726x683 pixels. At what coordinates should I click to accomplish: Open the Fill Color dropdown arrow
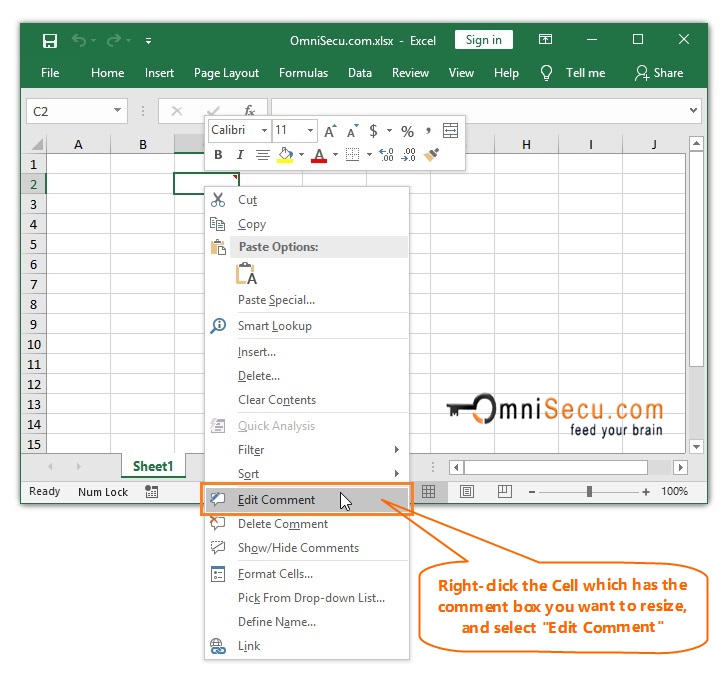pos(301,155)
